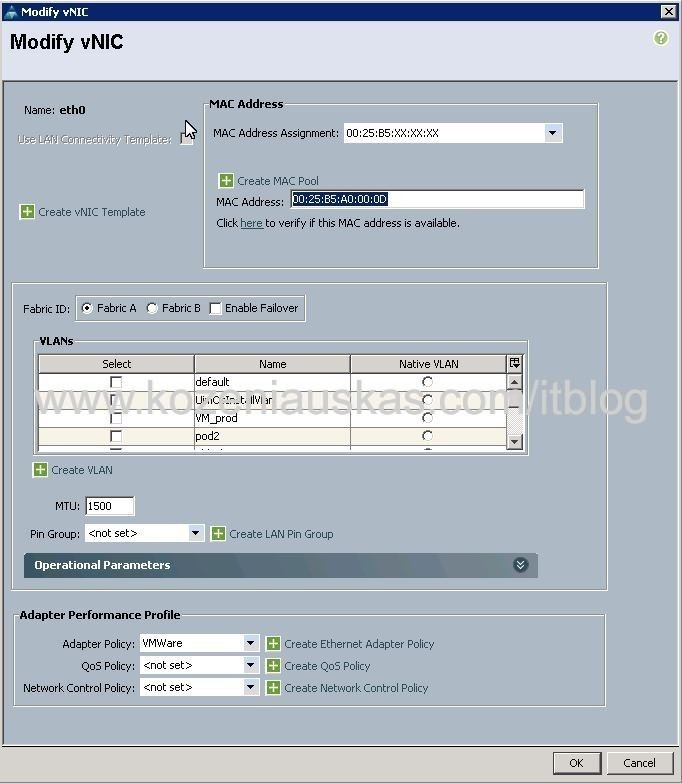Click the 'pod2' VLAN name cell
682x783 pixels.
(x=273, y=436)
